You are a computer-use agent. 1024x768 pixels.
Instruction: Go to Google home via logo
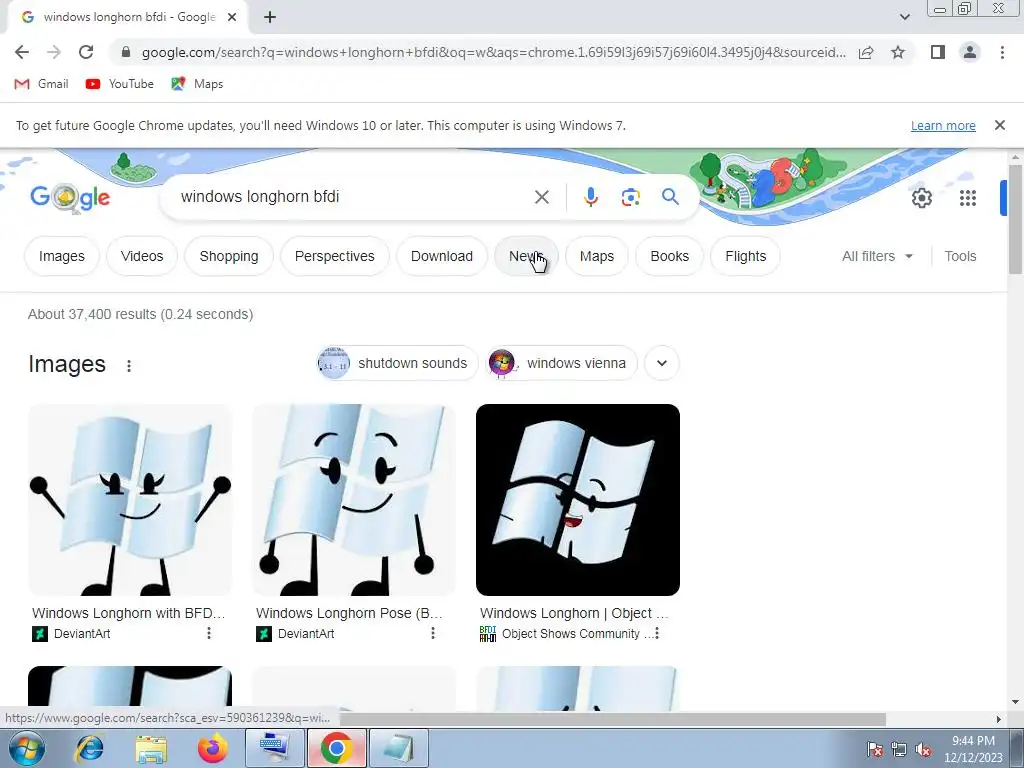(71, 197)
